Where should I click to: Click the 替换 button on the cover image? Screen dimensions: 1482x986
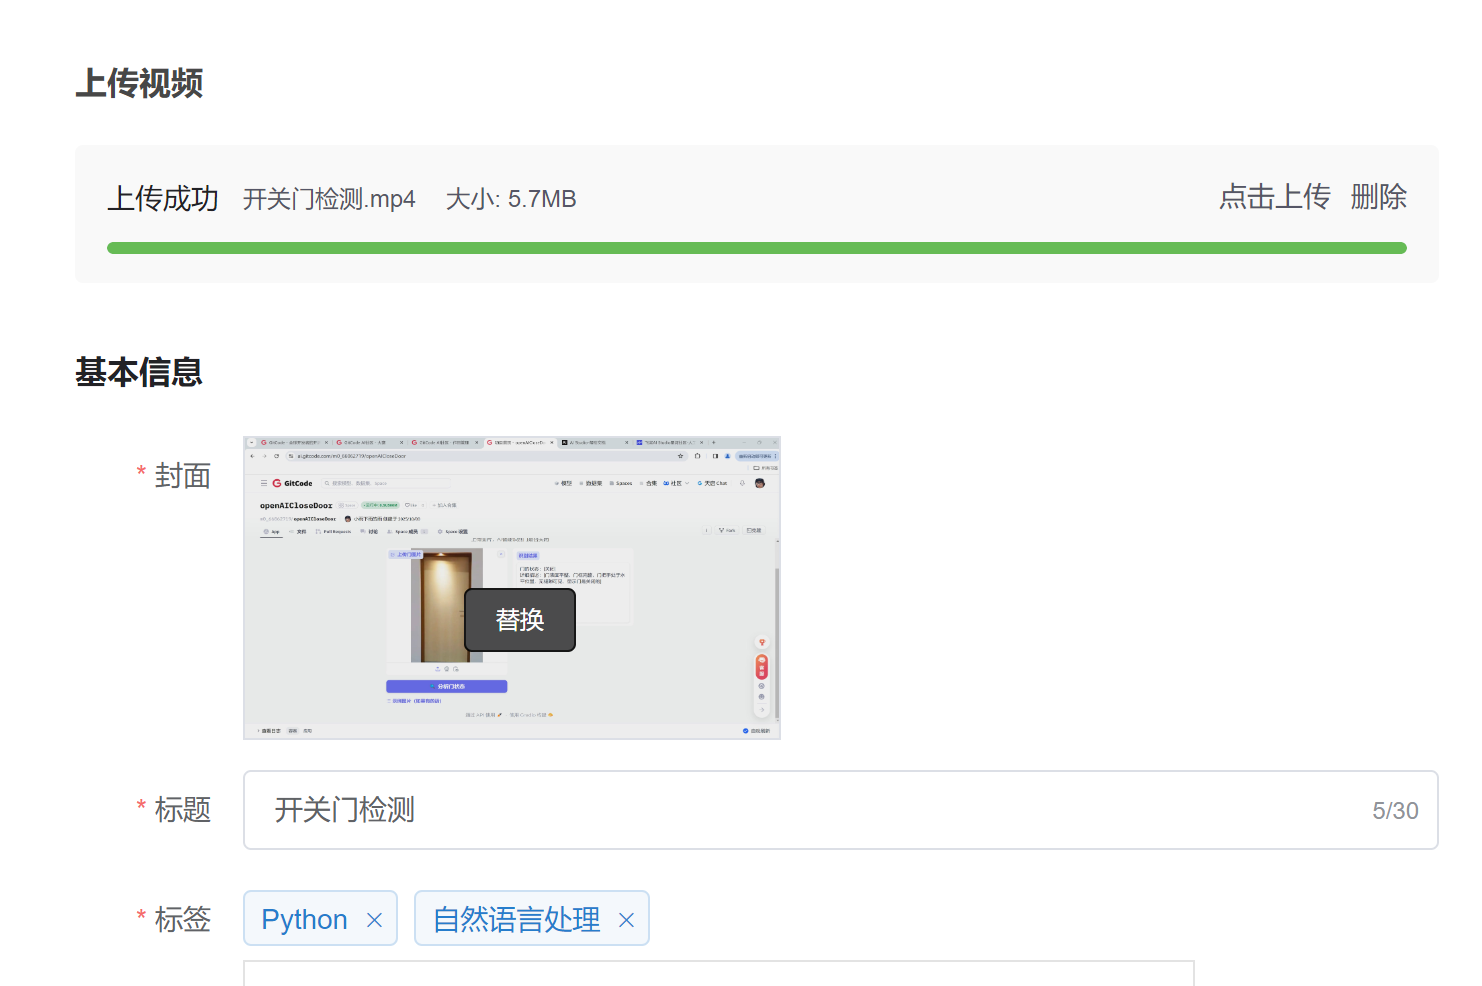coord(520,620)
